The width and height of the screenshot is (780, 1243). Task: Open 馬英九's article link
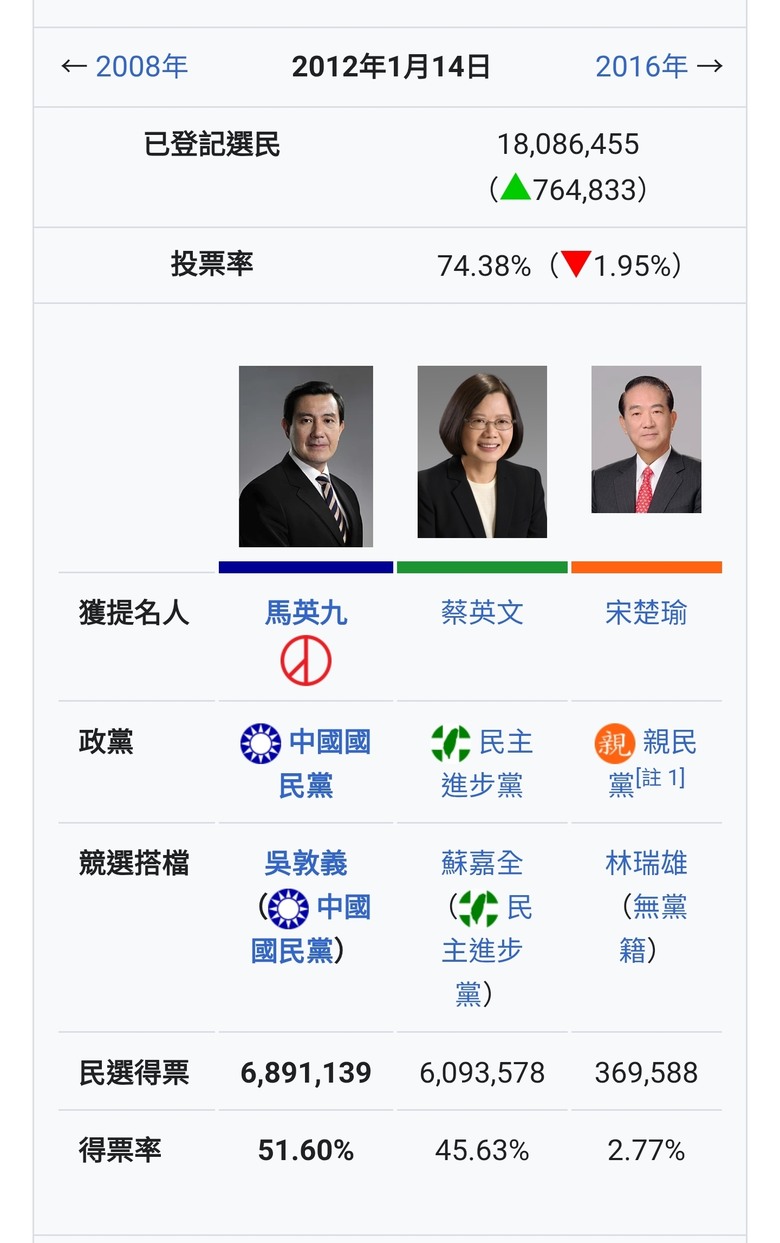point(306,612)
